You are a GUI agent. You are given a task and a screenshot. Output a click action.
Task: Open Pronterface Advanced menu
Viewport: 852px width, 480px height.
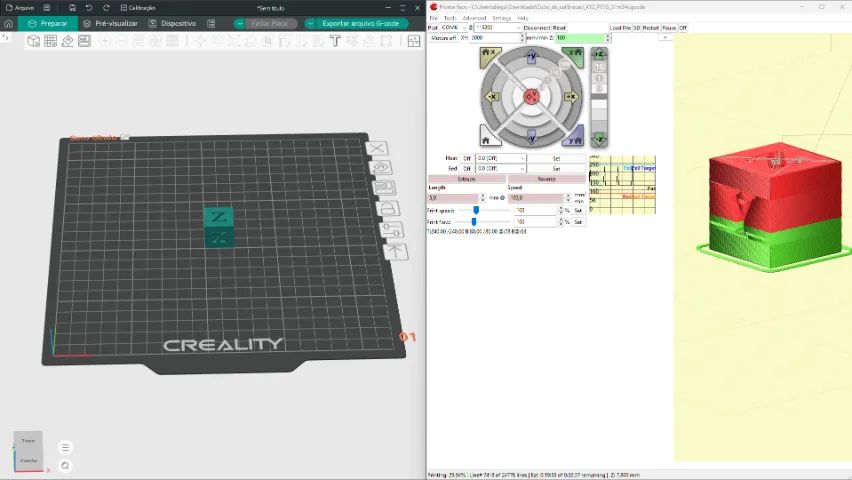tap(474, 18)
